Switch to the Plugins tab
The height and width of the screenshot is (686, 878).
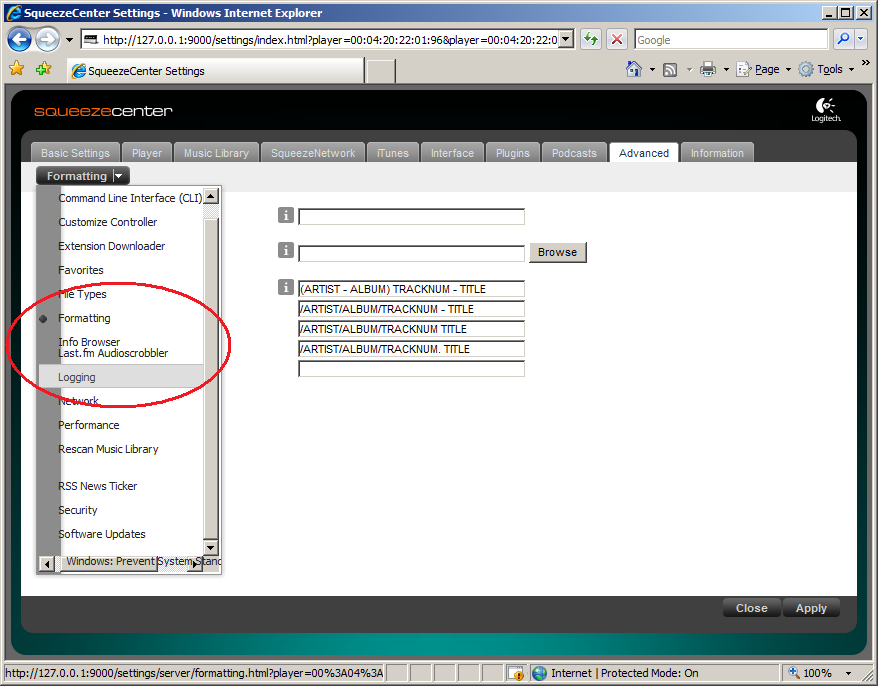point(513,153)
